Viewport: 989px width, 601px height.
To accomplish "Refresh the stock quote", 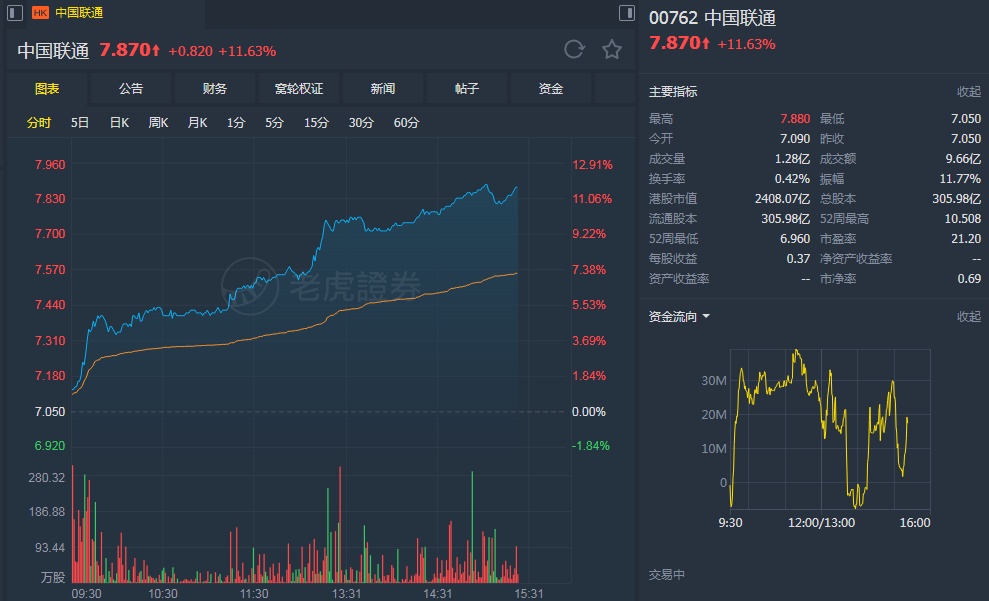I will (574, 49).
